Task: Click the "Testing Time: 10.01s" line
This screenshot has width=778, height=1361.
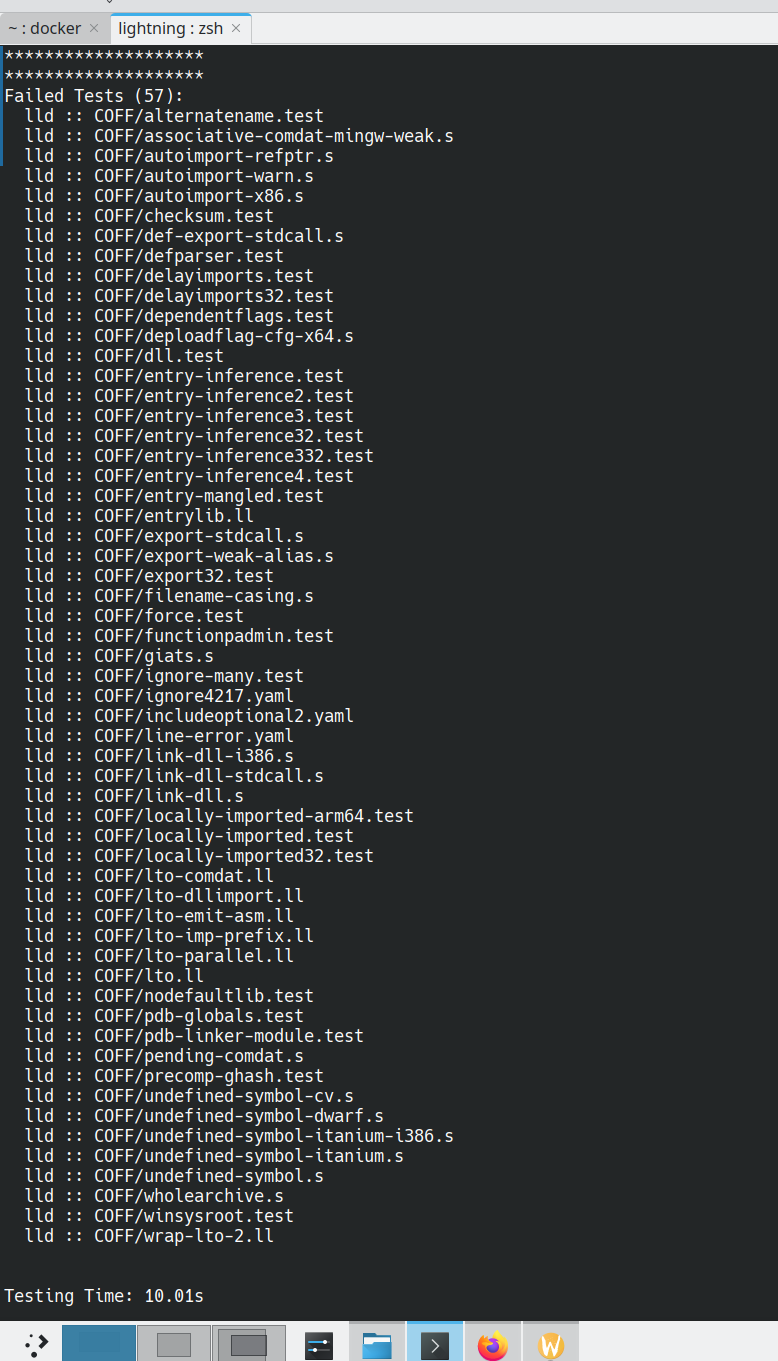Action: pos(105,1296)
